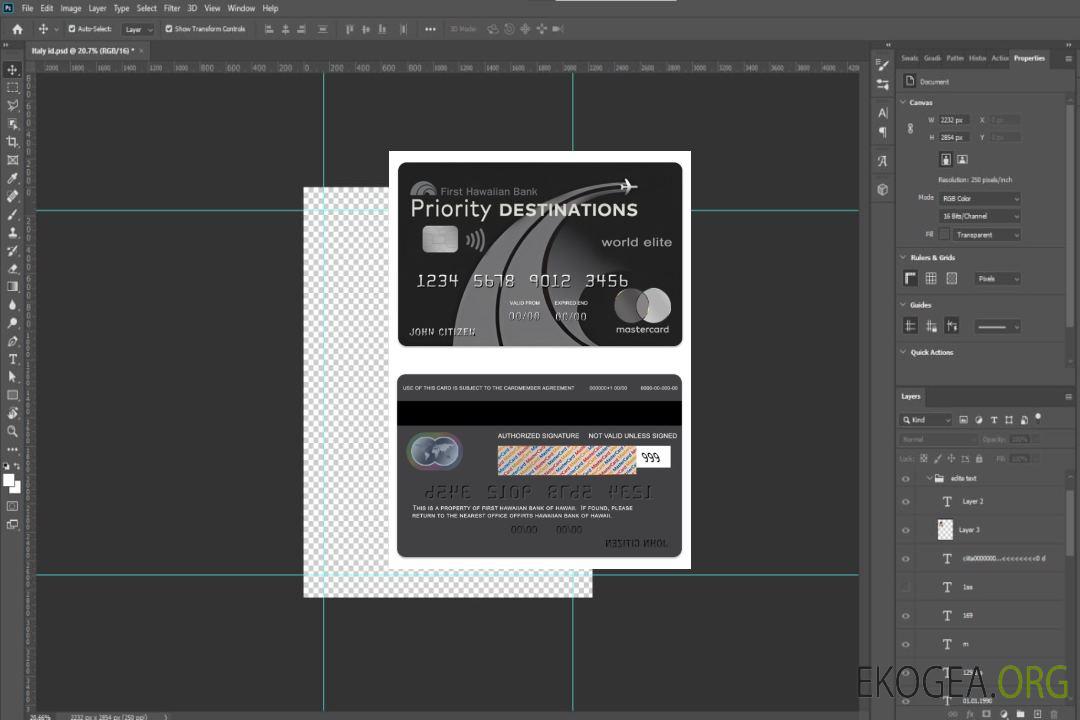Collapse the 'edite text' layer group
Image resolution: width=1080 pixels, height=720 pixels.
point(929,479)
